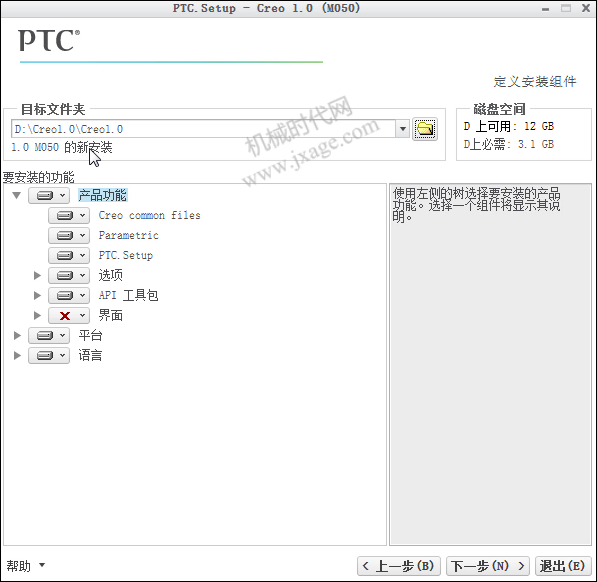Open install-state dropdown for API 工具包
597x582 pixels.
click(x=69, y=295)
